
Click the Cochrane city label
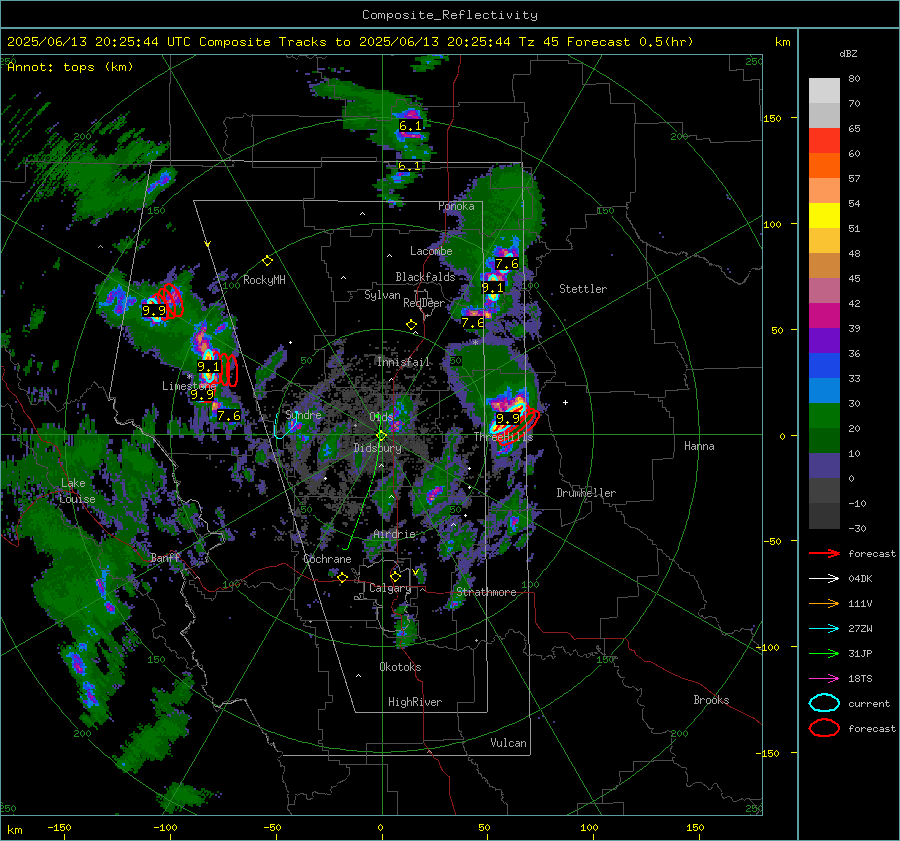(327, 559)
